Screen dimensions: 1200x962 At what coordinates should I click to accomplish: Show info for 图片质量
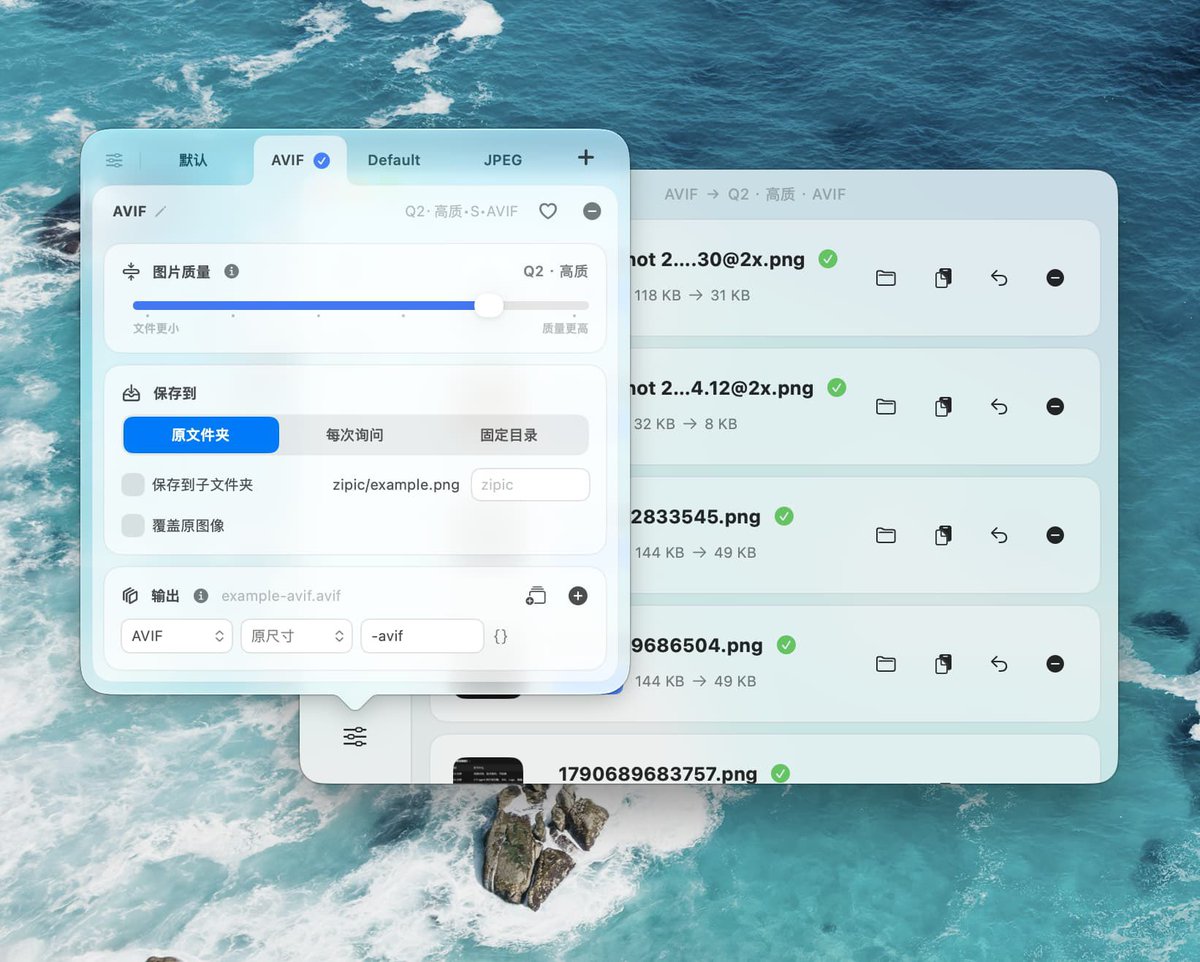coord(232,271)
